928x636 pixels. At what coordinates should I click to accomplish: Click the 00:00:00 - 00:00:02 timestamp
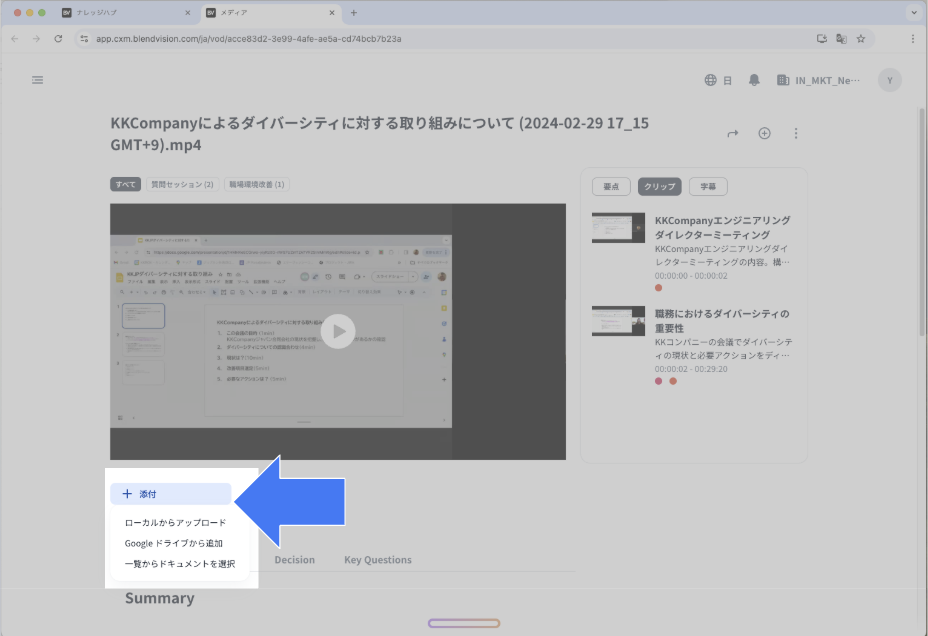click(x=691, y=276)
